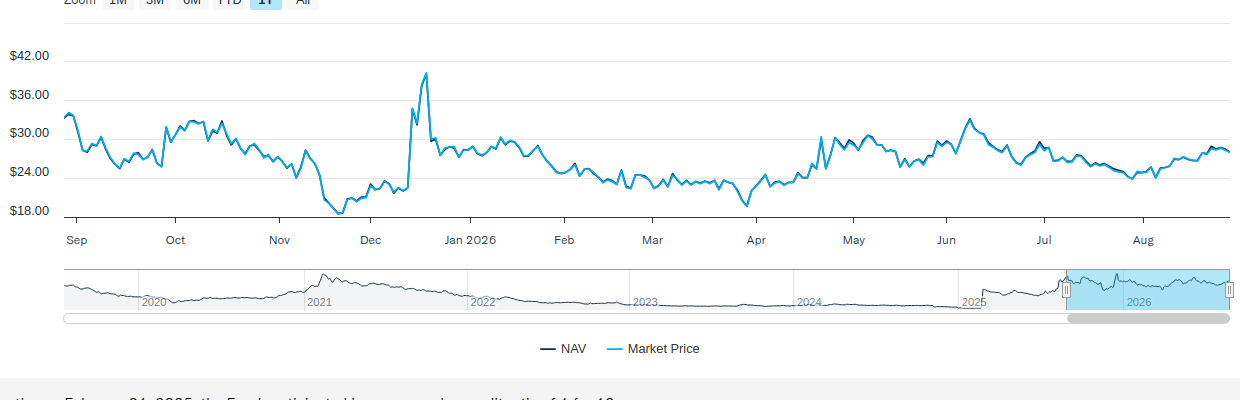Toggle the NAV series in legend
Image resolution: width=1240 pixels, height=400 pixels.
tap(563, 349)
